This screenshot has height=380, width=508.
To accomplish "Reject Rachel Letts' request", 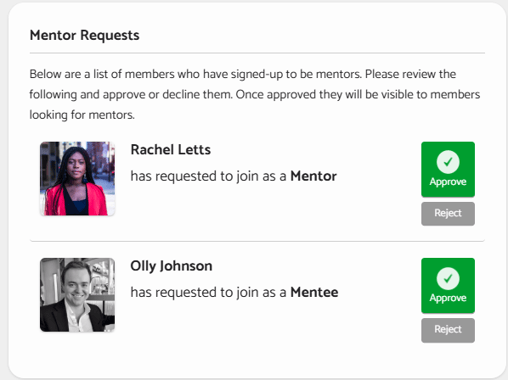I will pyautogui.click(x=448, y=214).
